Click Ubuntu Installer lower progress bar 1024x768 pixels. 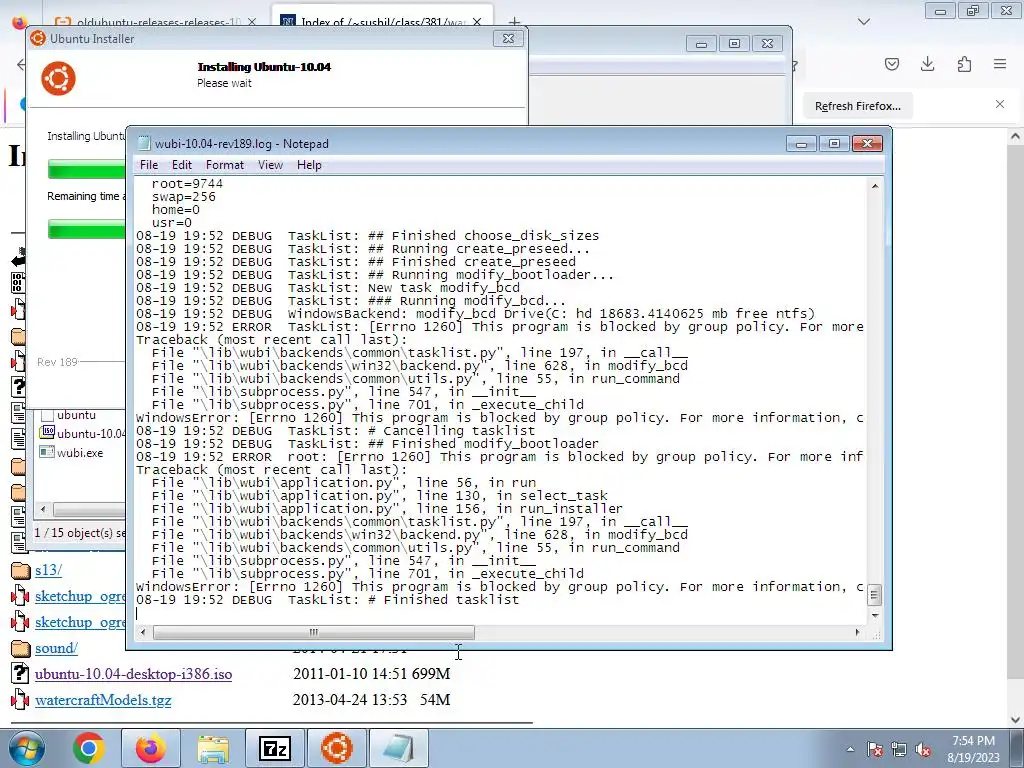(x=87, y=229)
